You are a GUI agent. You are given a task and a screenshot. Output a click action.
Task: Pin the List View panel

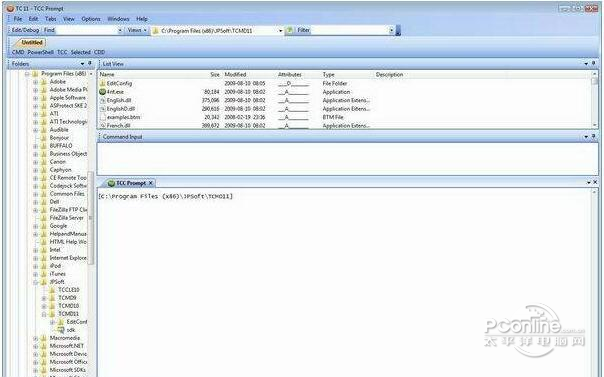594,64
